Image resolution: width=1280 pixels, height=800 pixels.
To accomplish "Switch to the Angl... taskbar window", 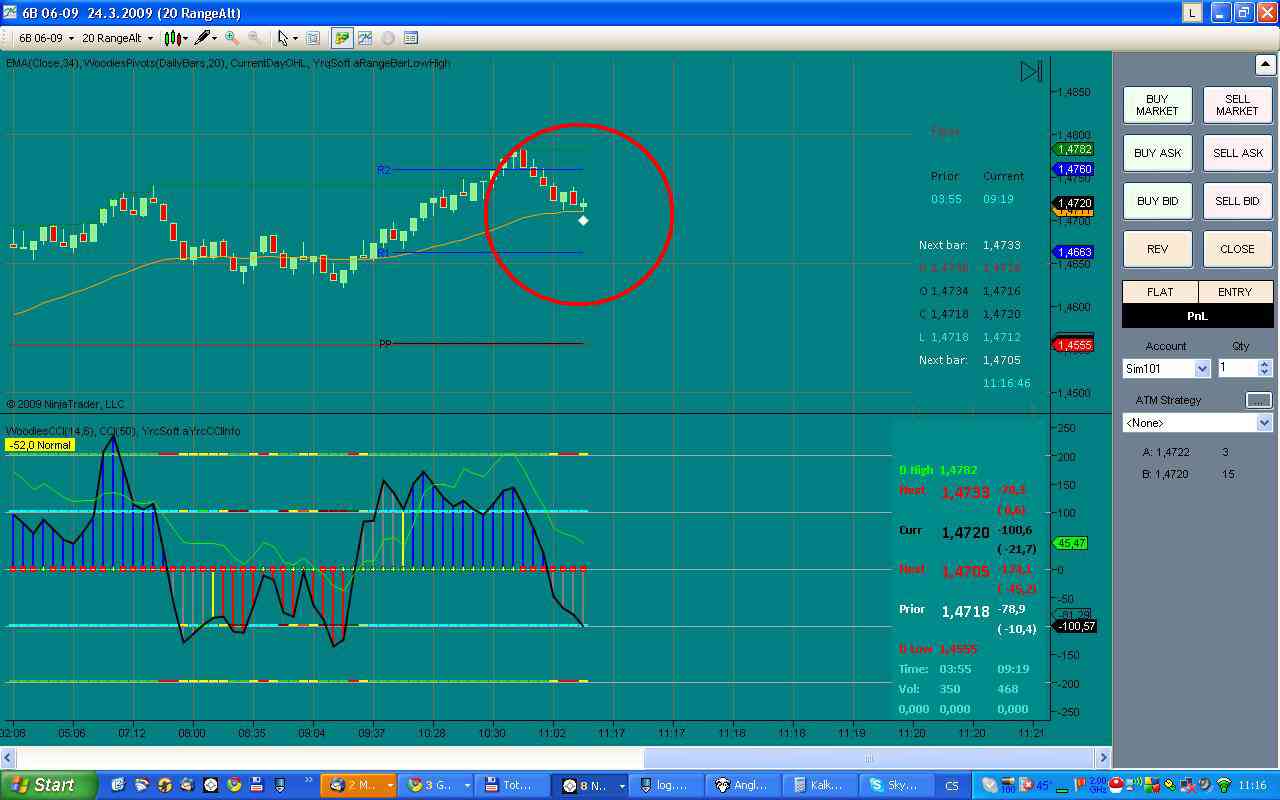I will point(745,785).
